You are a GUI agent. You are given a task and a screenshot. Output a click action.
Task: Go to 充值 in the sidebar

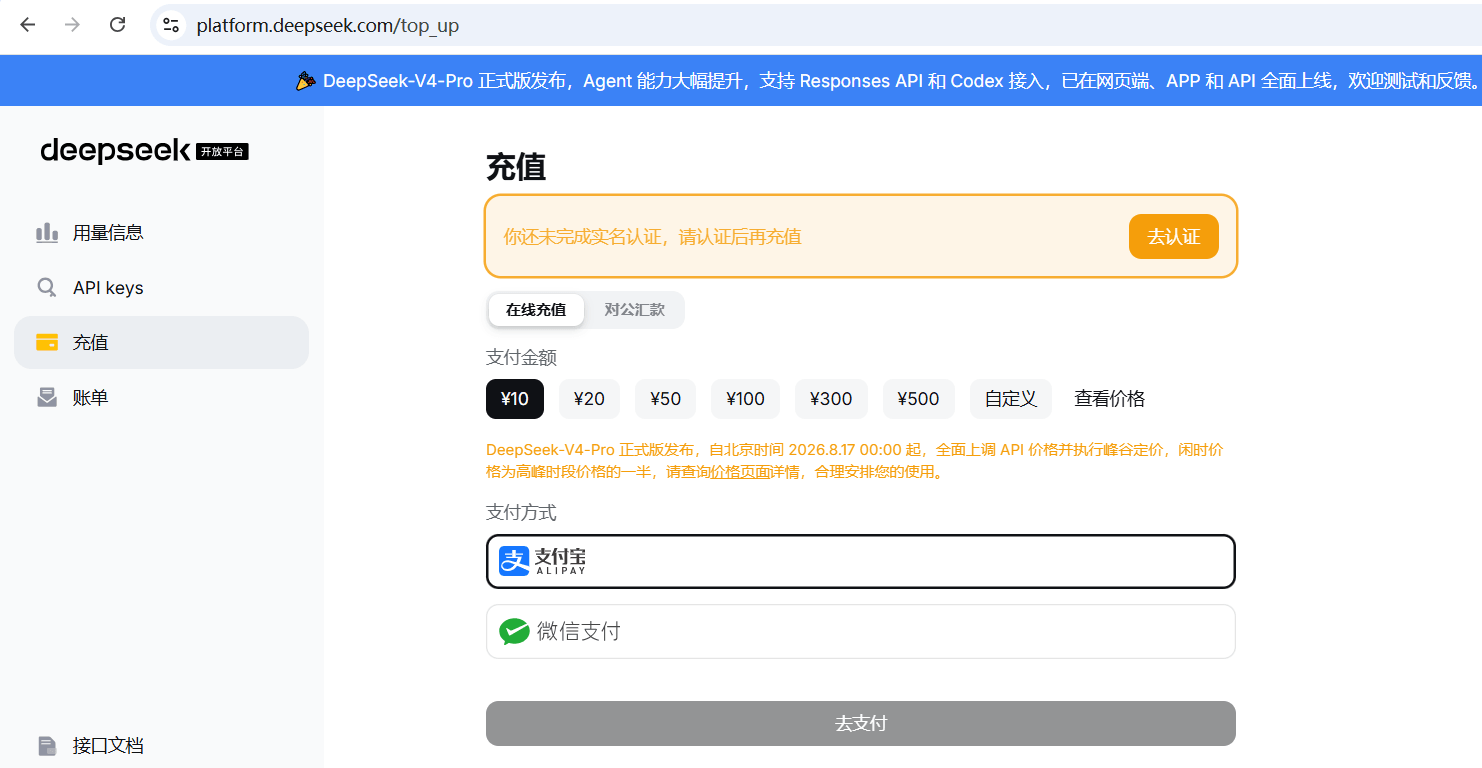(161, 342)
